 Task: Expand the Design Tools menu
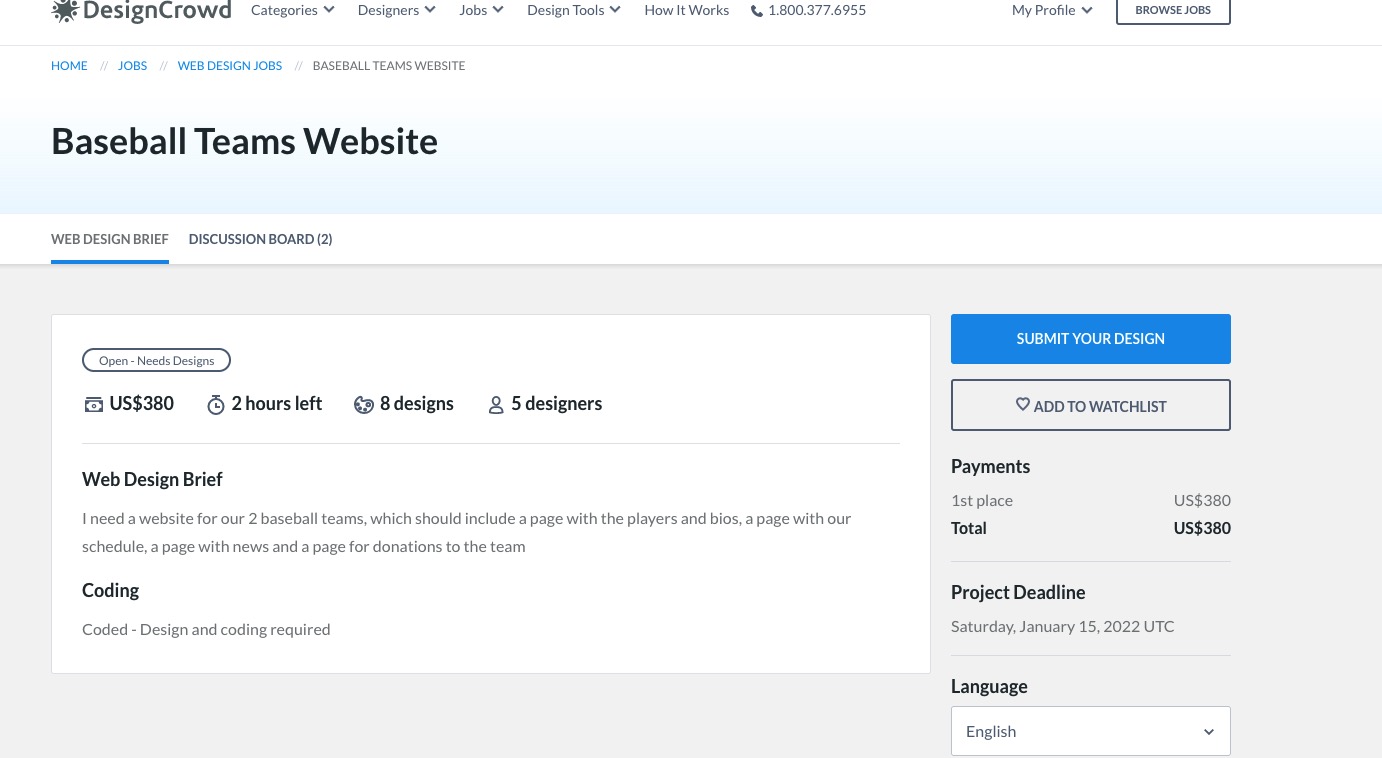click(x=574, y=10)
